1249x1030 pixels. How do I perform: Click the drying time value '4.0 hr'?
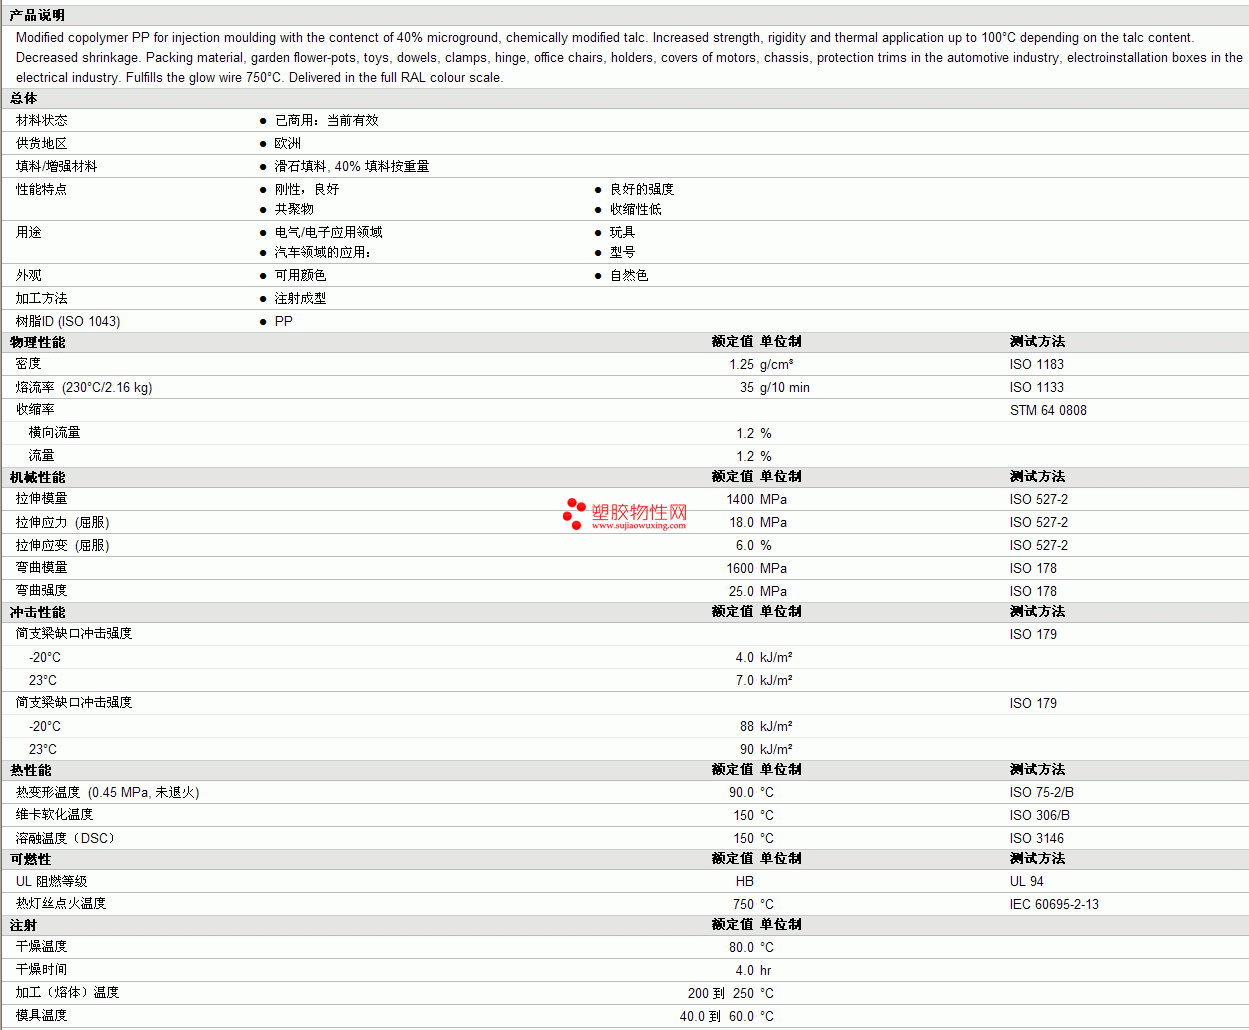tap(753, 971)
